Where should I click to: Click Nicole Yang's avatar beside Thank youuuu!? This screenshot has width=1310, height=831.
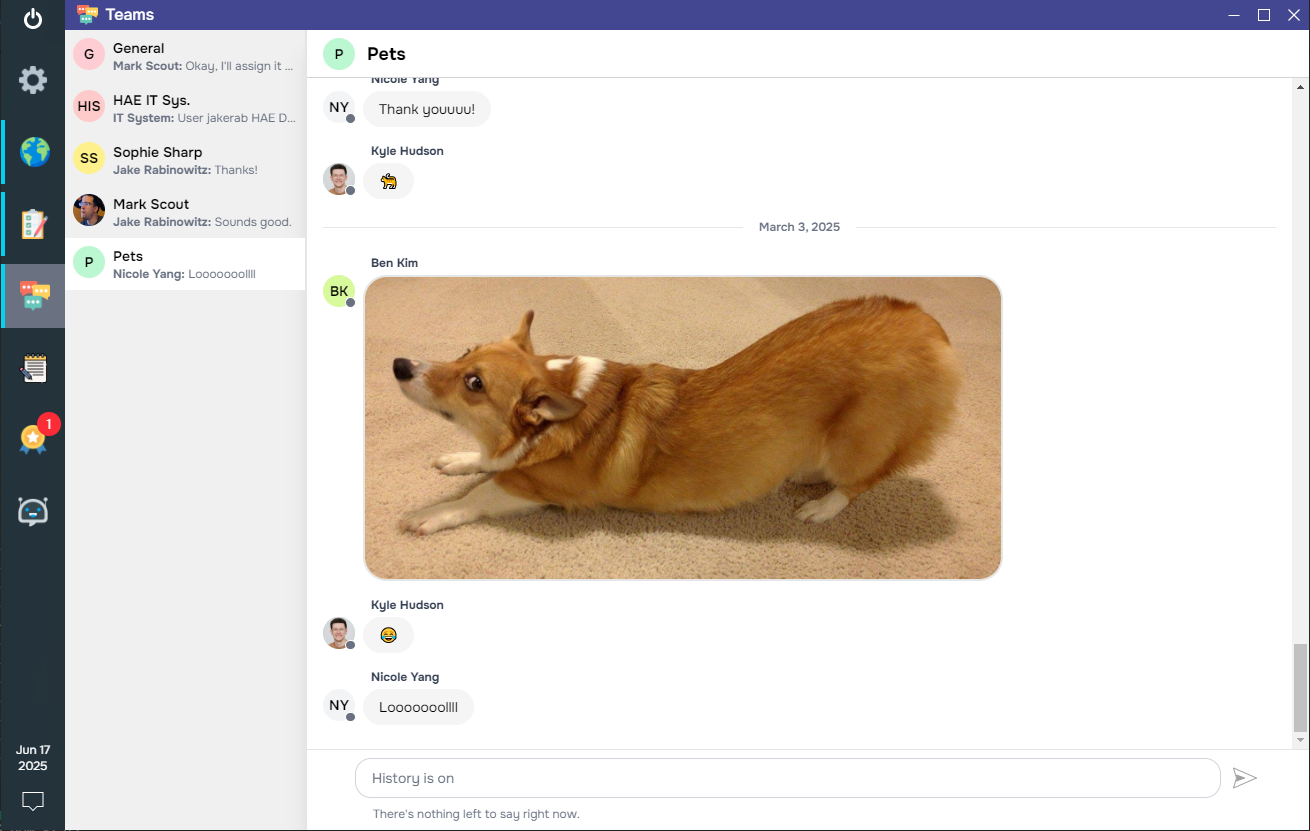click(x=339, y=107)
